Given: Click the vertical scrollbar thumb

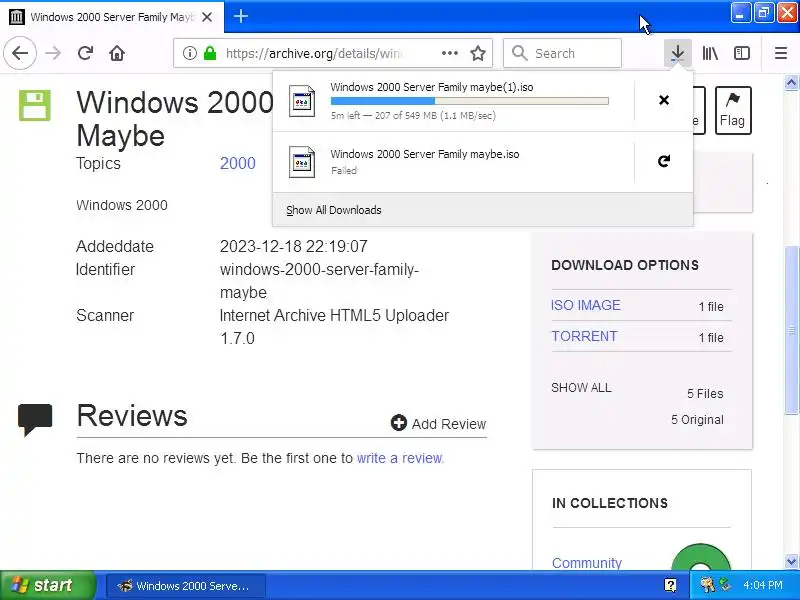Looking at the screenshot, I should (791, 330).
